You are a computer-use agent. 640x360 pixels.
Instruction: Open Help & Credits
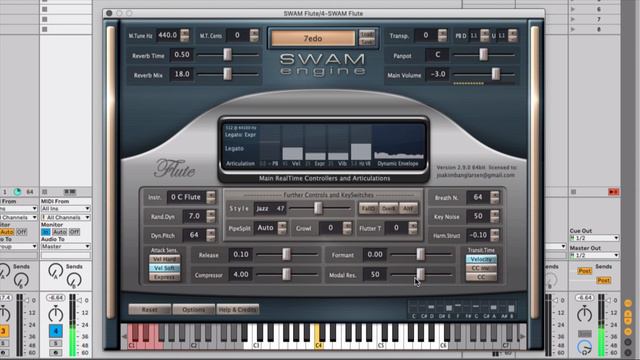point(238,309)
